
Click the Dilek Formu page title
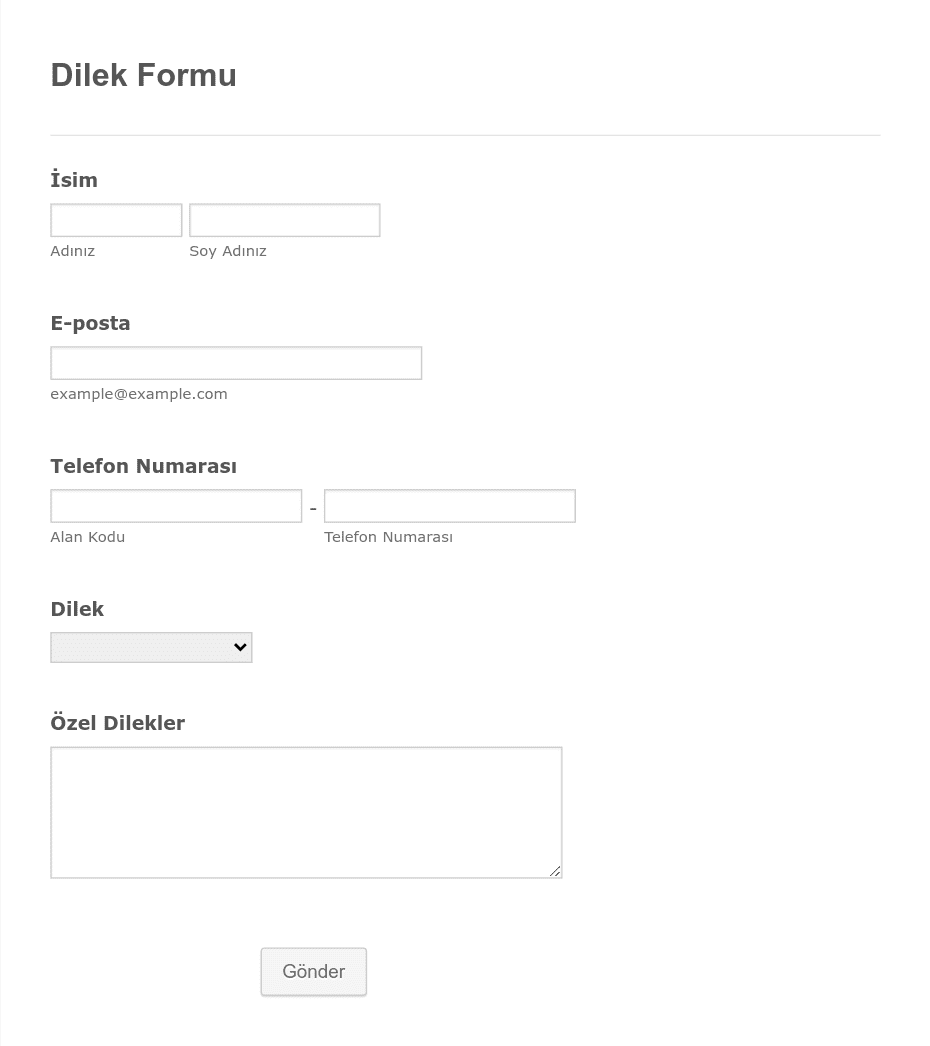143,75
